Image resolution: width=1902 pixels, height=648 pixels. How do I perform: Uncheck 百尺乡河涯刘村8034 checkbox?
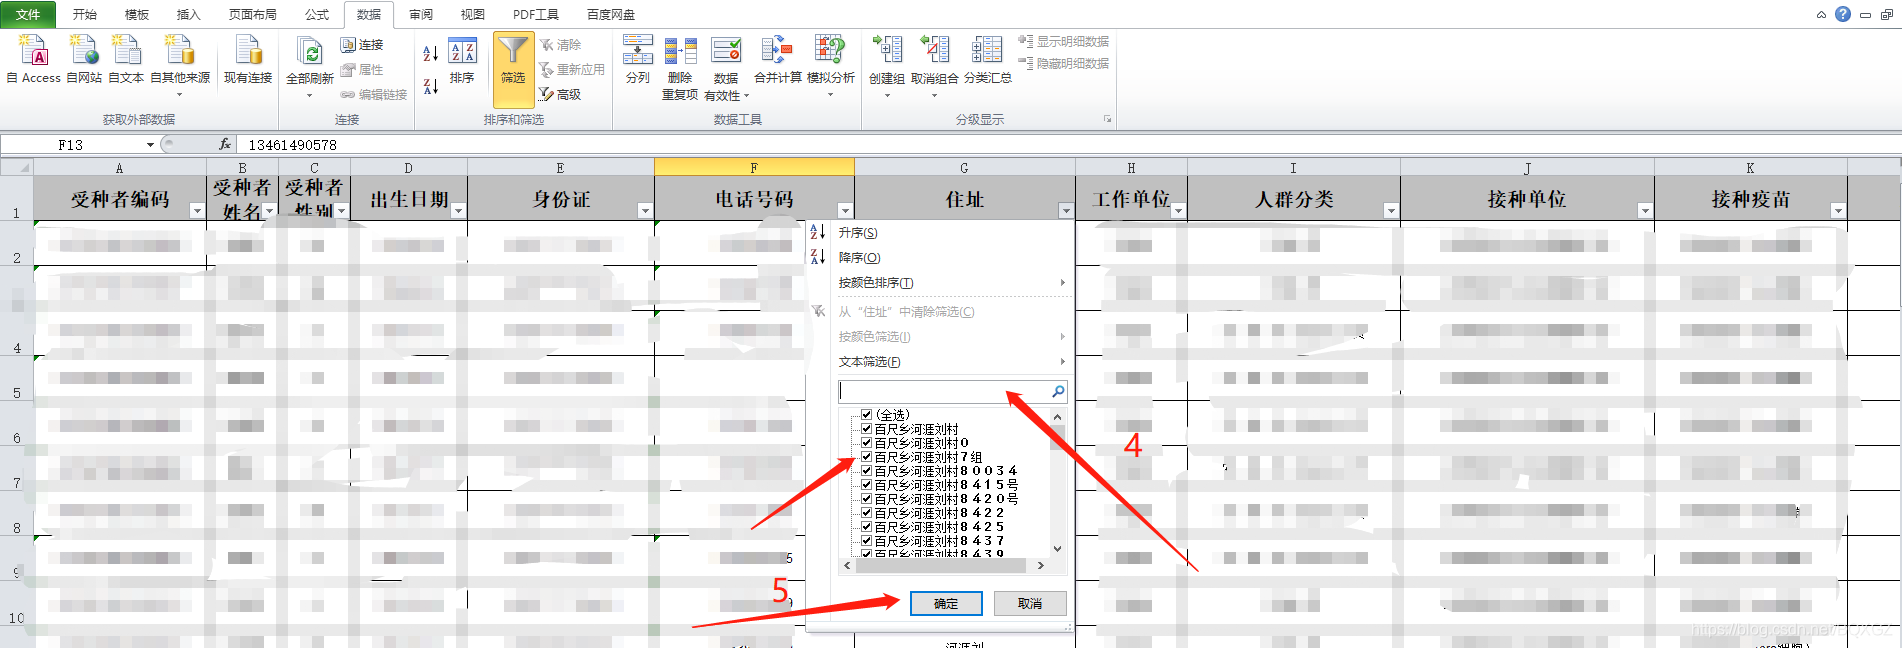[866, 470]
